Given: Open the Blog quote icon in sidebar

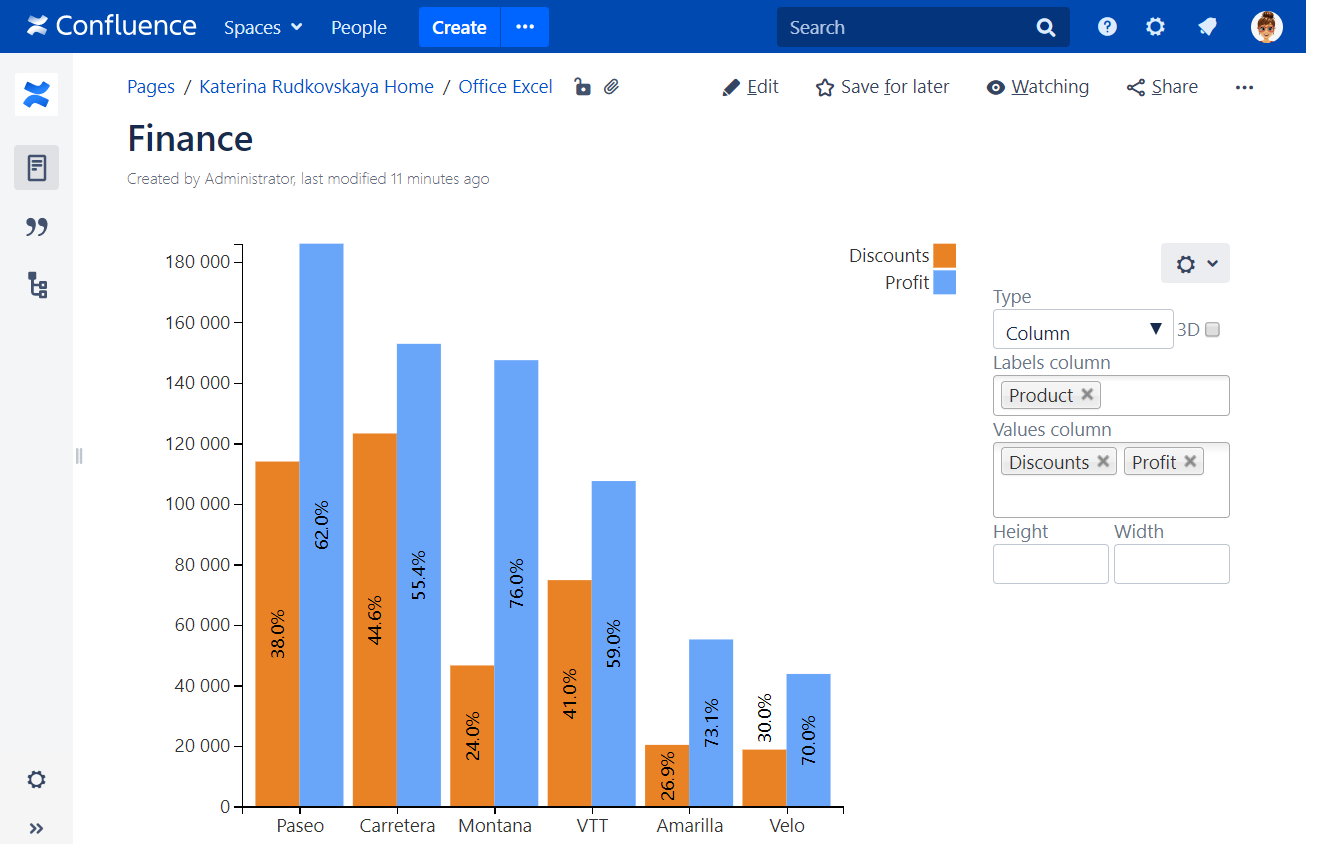Looking at the screenshot, I should [37, 227].
